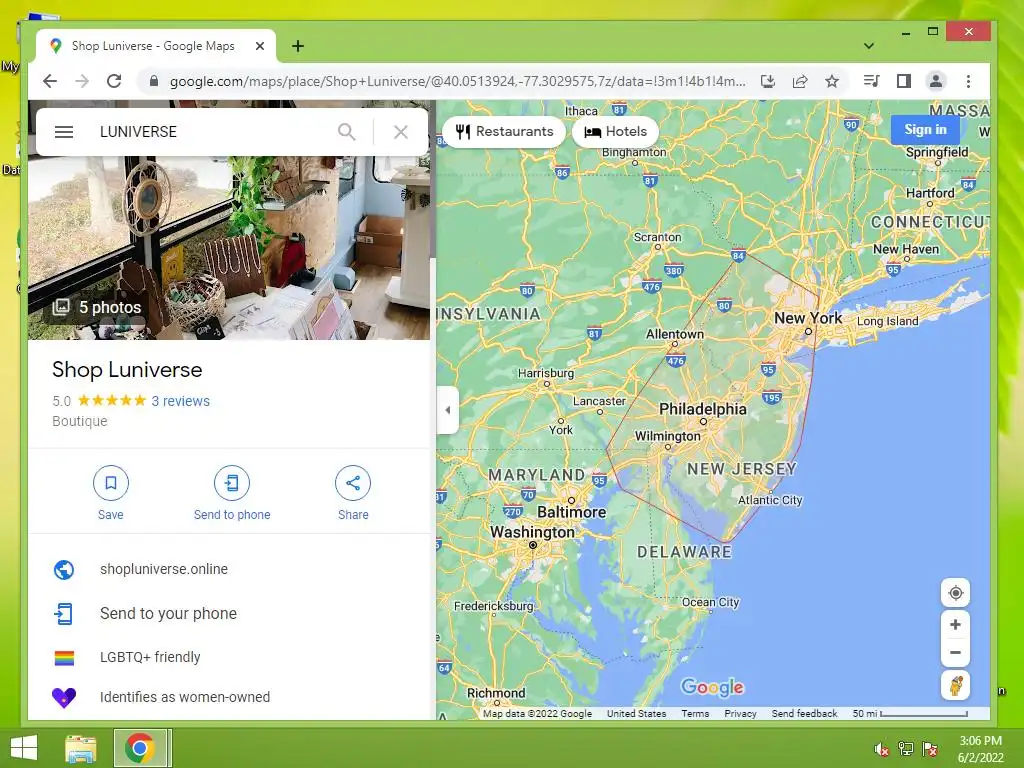
Task: Clear the LUNIVERSE search with the X icon
Action: (401, 132)
